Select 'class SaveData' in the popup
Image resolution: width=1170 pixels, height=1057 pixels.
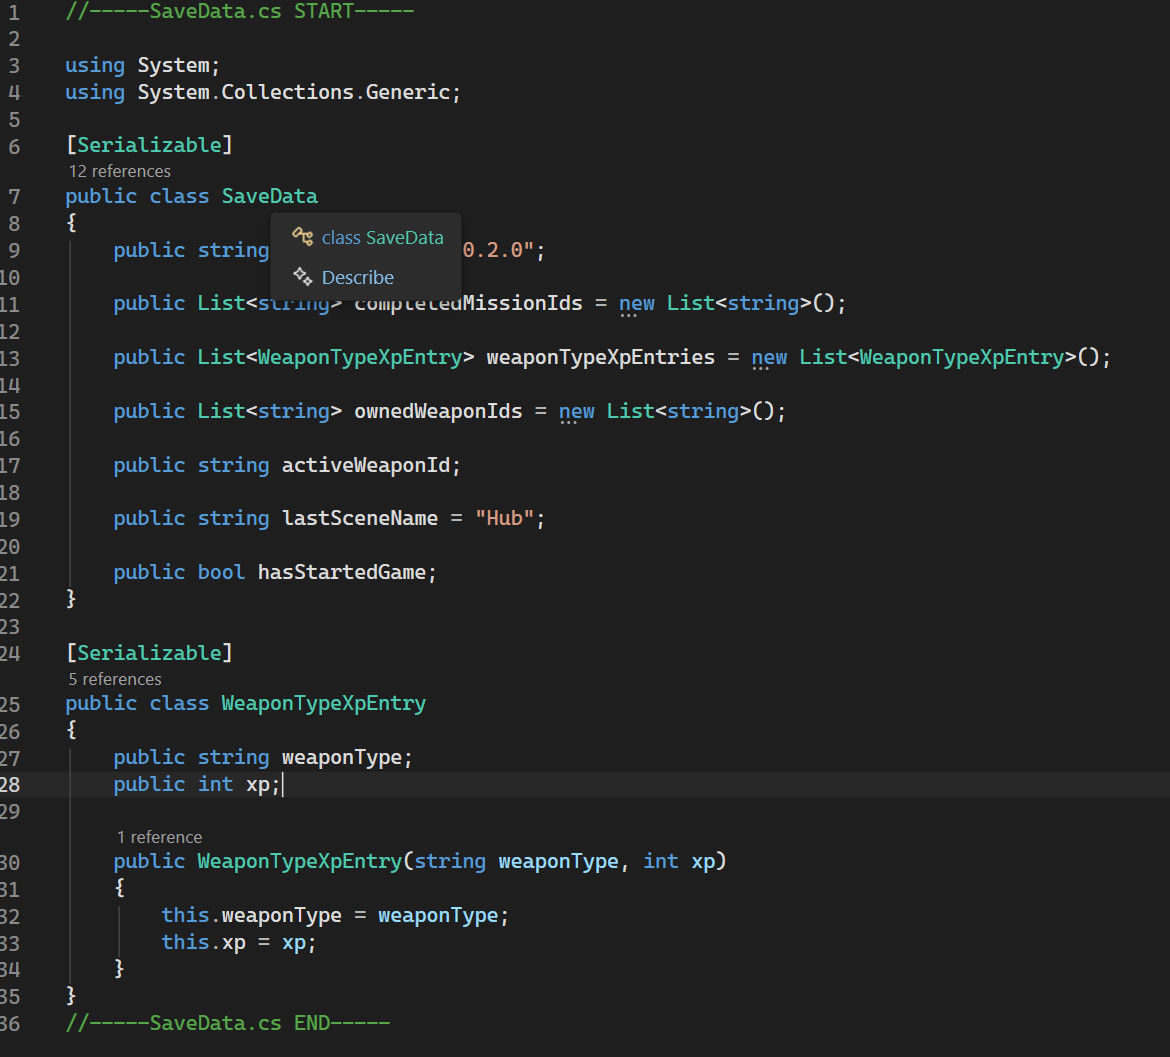coord(382,237)
